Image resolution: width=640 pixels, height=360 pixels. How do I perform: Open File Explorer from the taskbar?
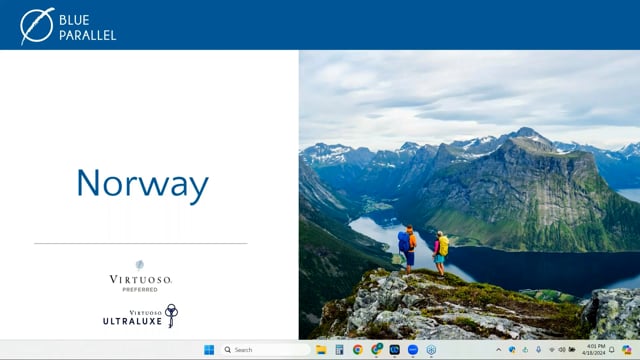[x=321, y=350]
